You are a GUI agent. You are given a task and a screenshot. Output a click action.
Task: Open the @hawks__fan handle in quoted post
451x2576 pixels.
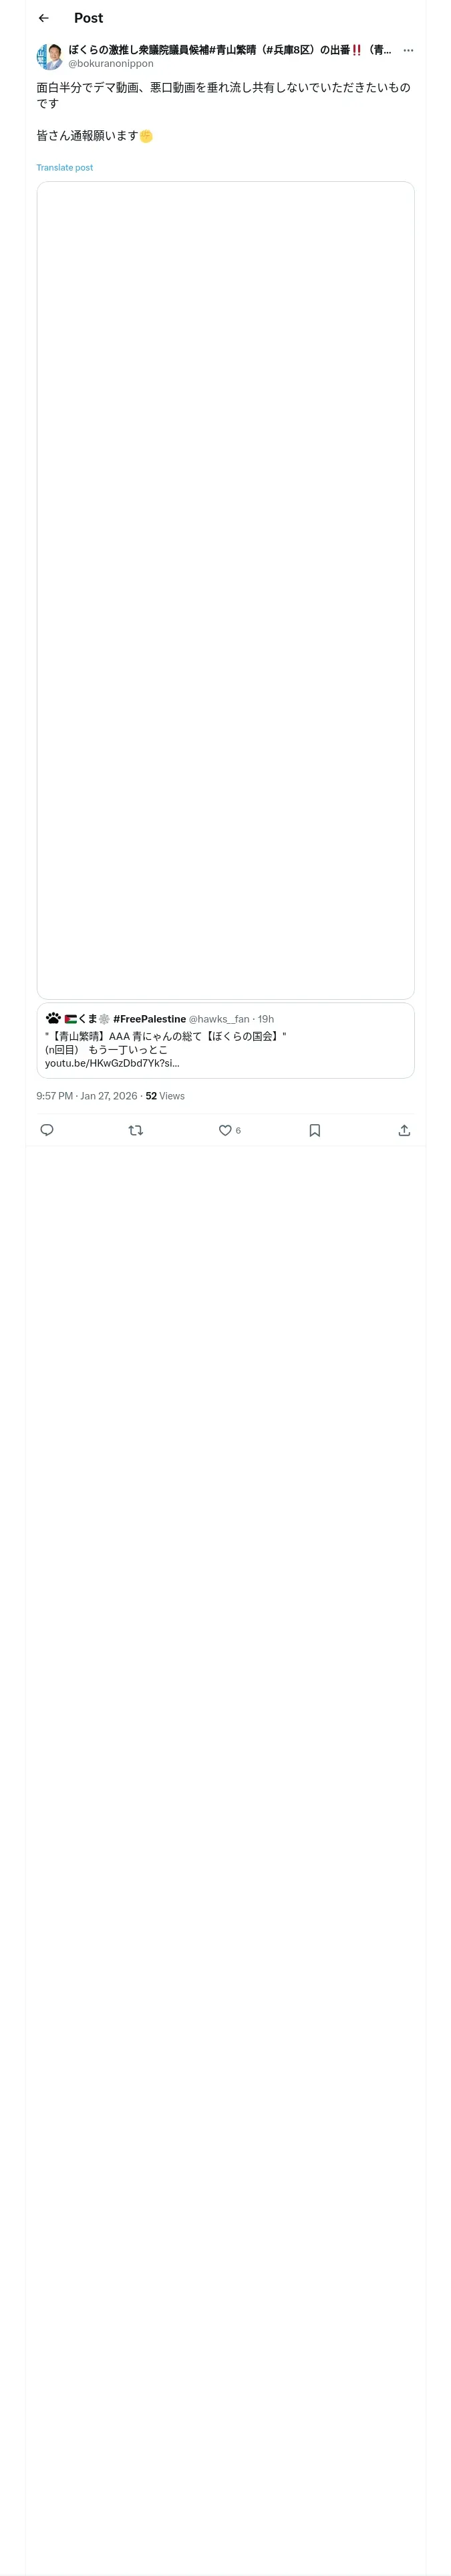[x=219, y=1019]
